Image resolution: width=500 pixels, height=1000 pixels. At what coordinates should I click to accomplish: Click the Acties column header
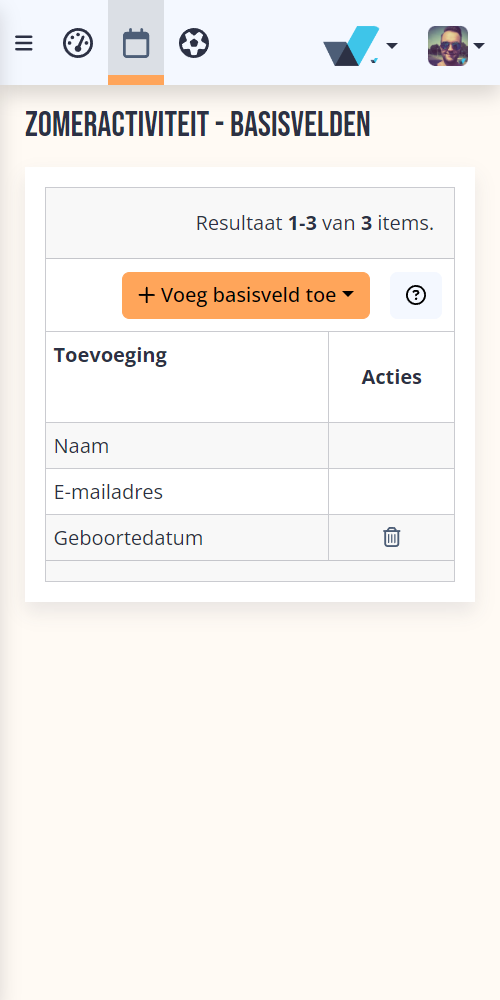(x=392, y=377)
